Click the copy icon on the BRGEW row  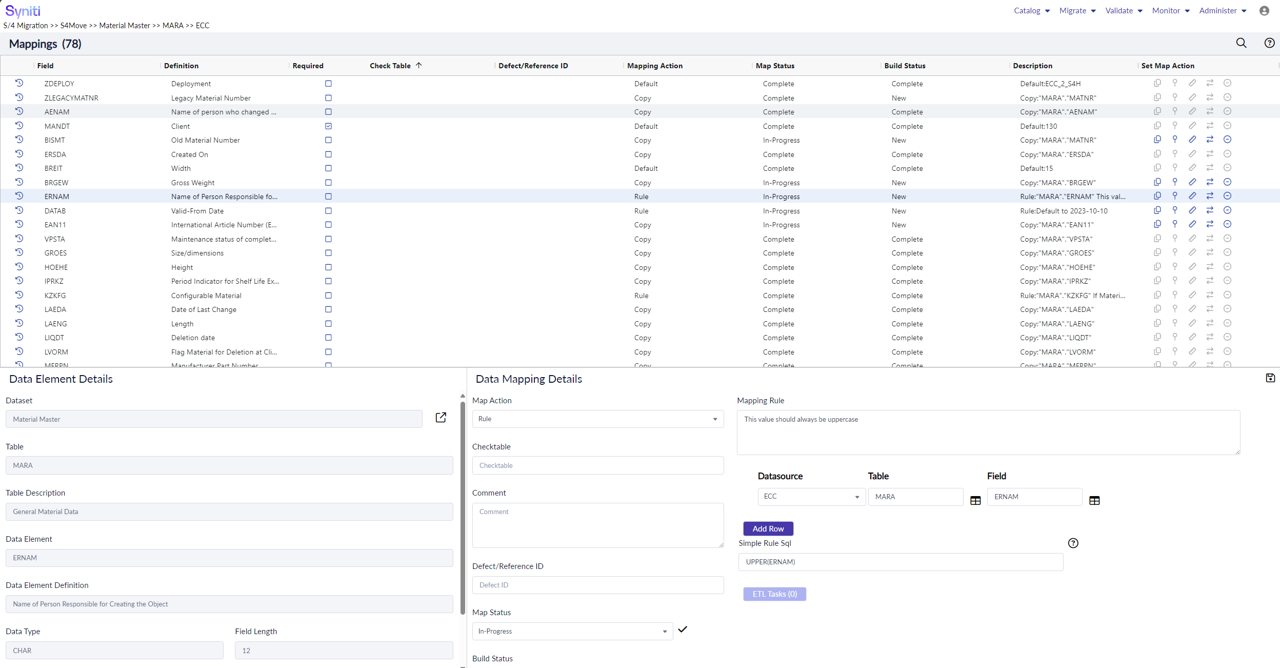coord(1157,182)
